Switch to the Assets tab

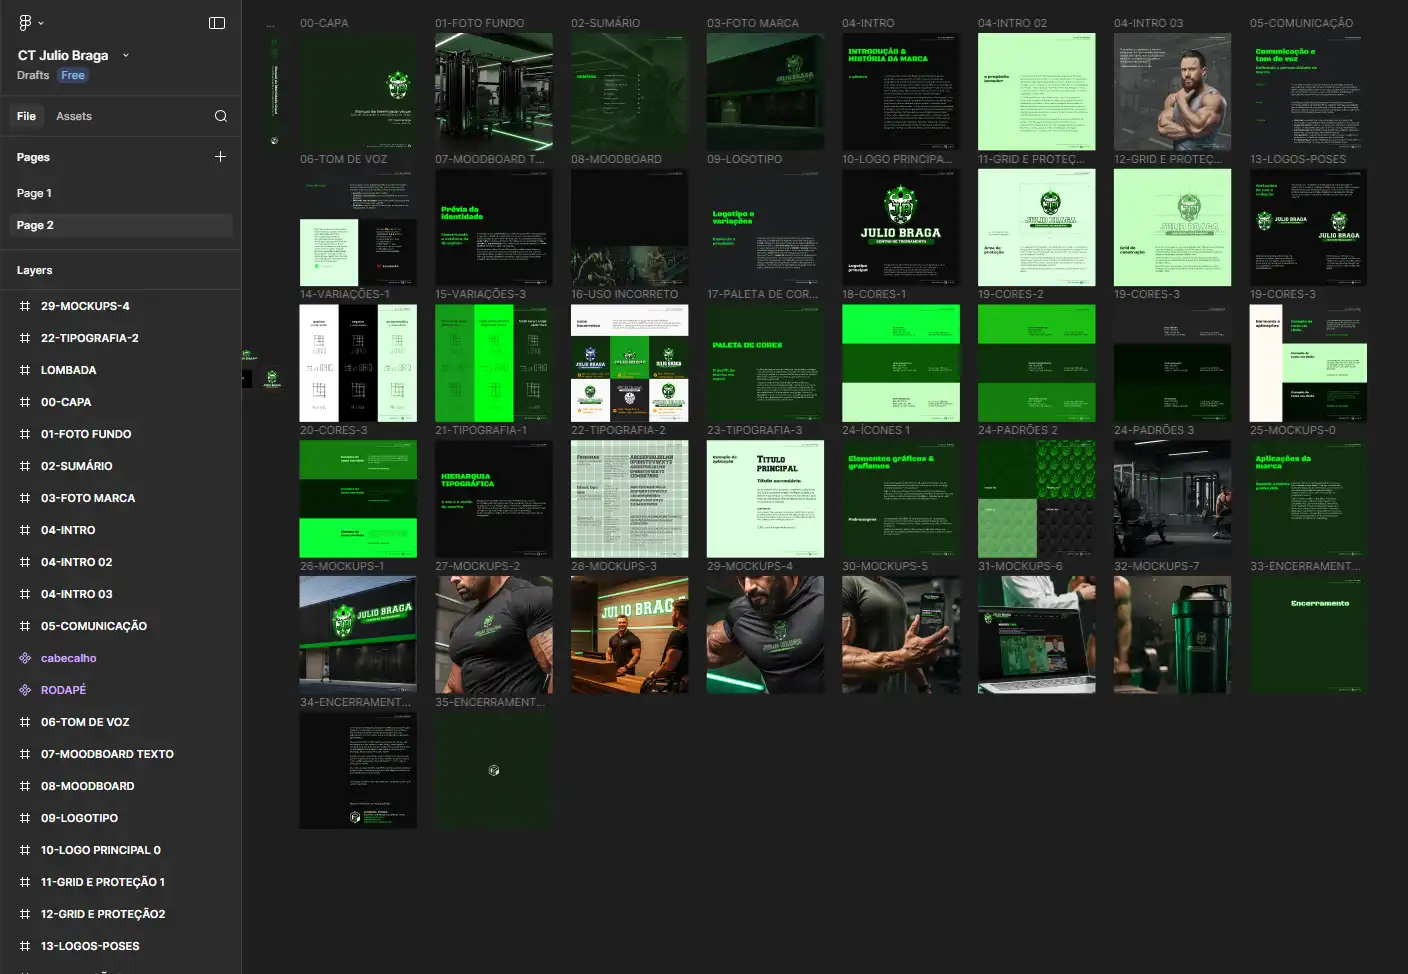[x=74, y=116]
